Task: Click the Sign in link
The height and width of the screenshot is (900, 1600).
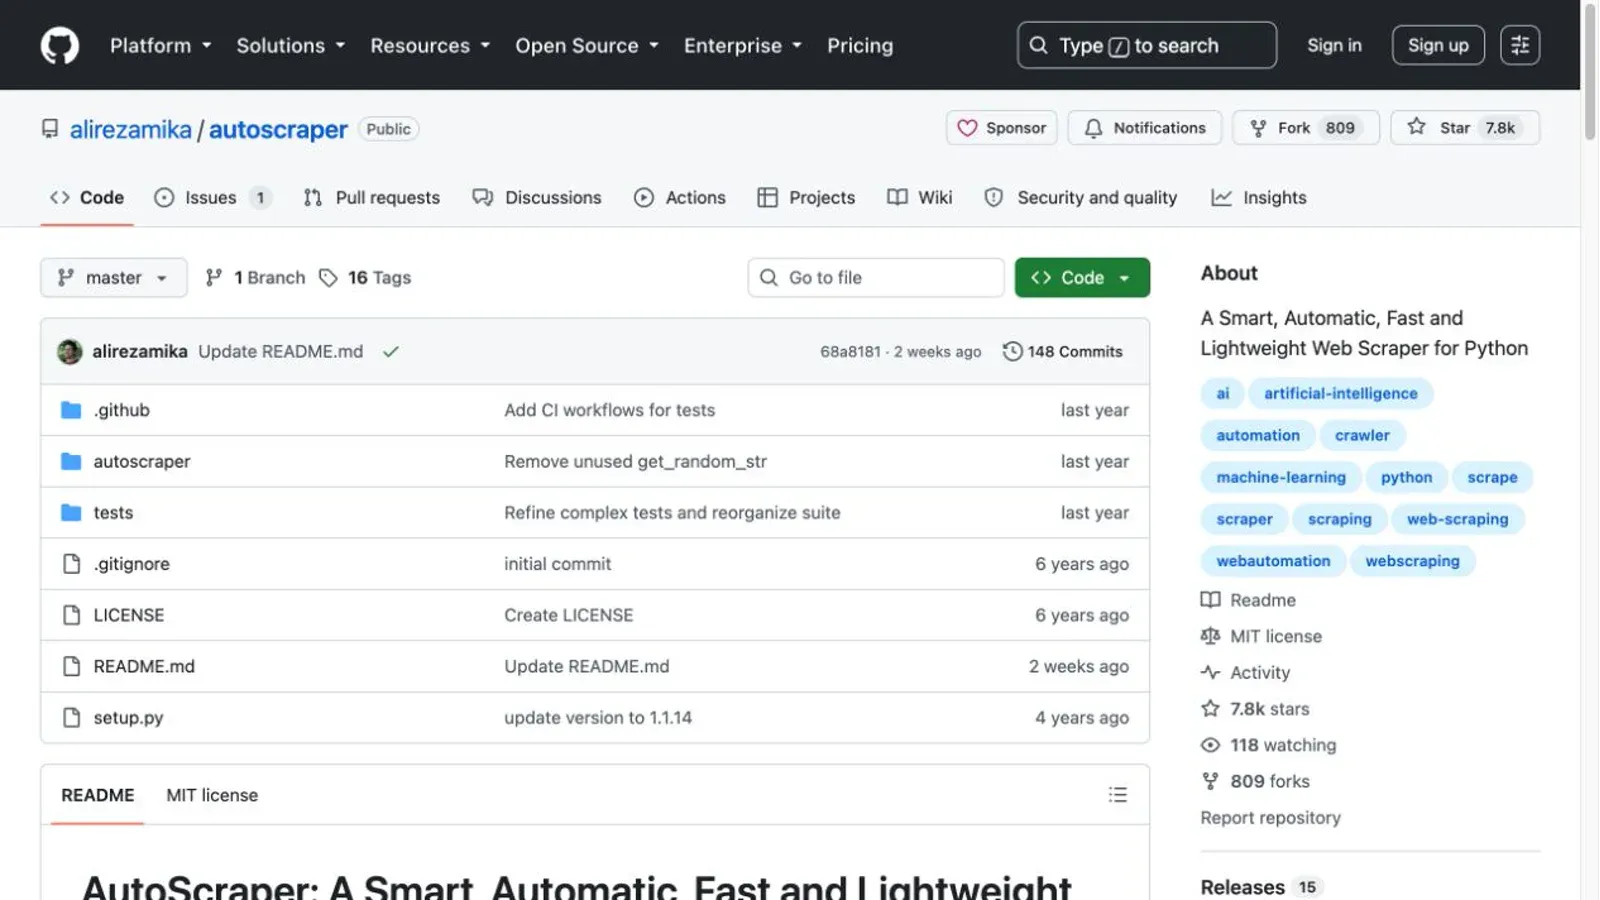Action: tap(1334, 46)
